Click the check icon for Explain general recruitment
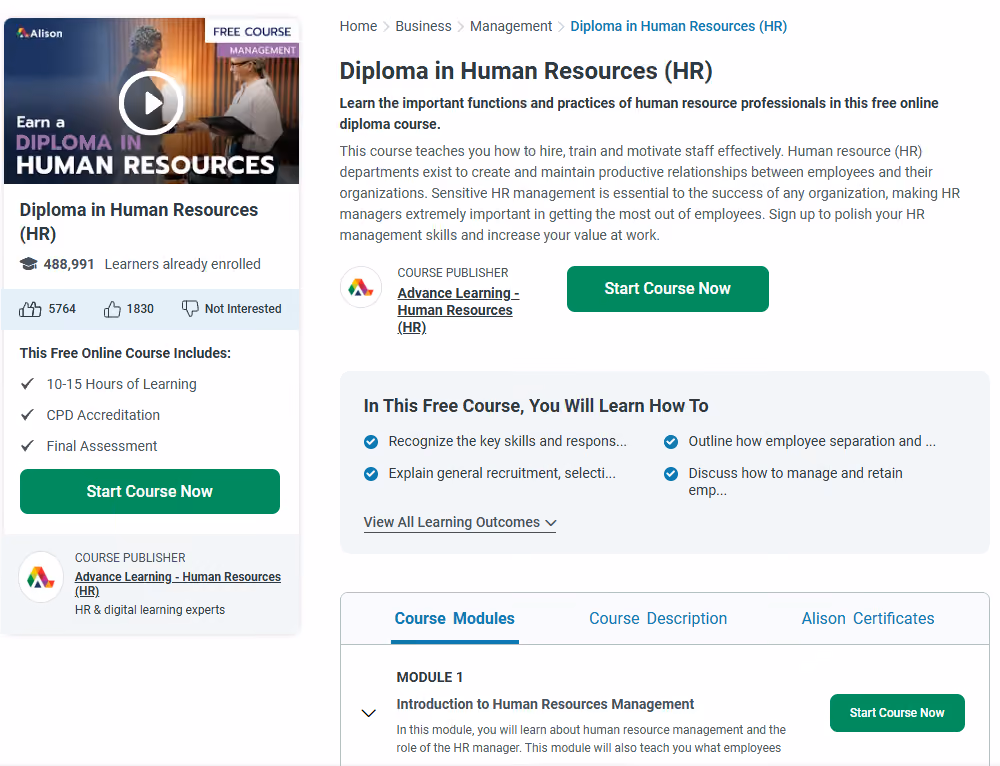Viewport: 1000px width, 766px height. coord(371,474)
